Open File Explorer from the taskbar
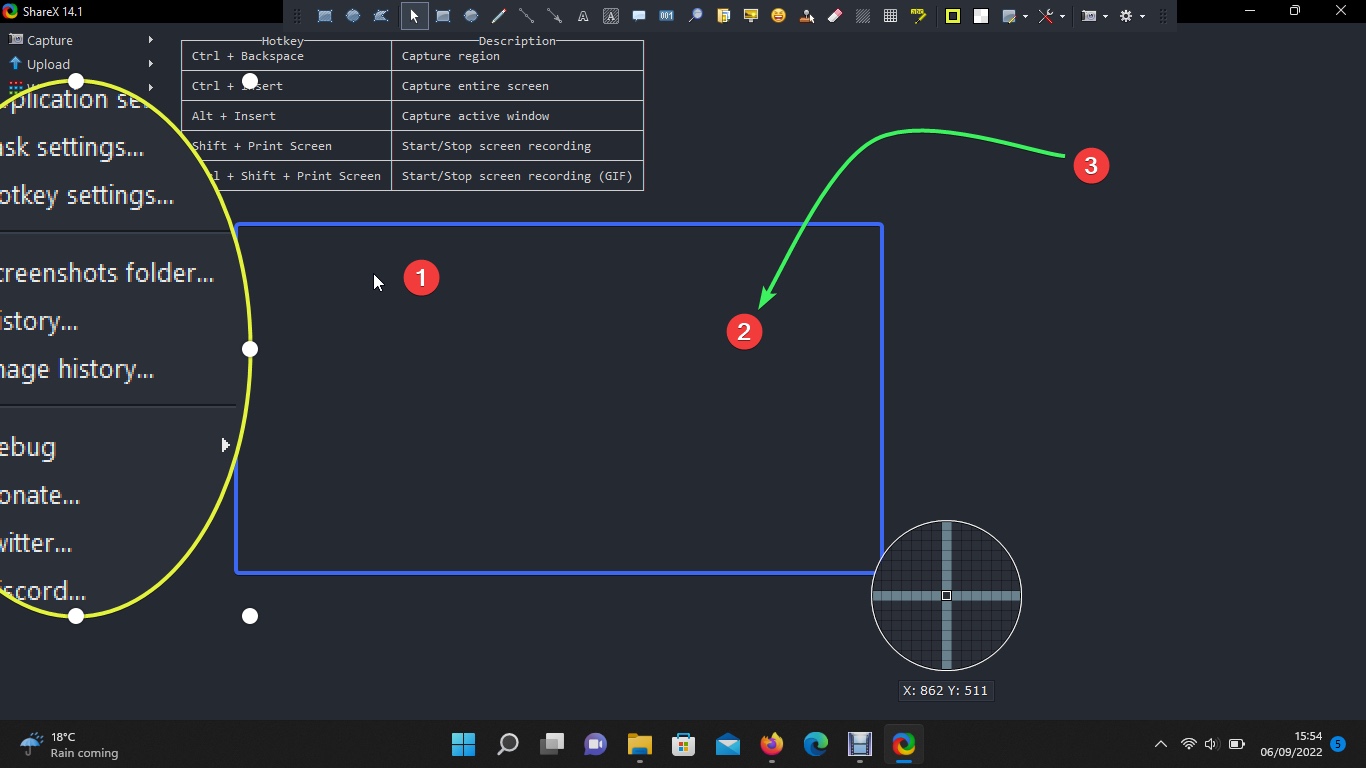This screenshot has height=768, width=1366. pos(640,744)
